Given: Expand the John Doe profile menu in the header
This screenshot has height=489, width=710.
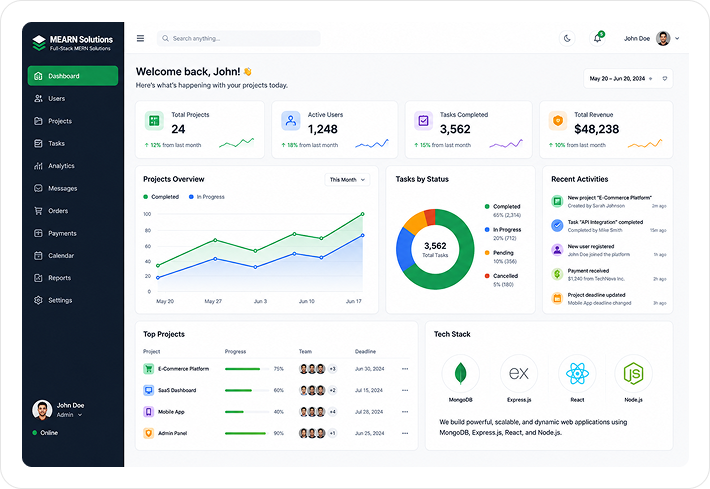Looking at the screenshot, I should pyautogui.click(x=652, y=38).
